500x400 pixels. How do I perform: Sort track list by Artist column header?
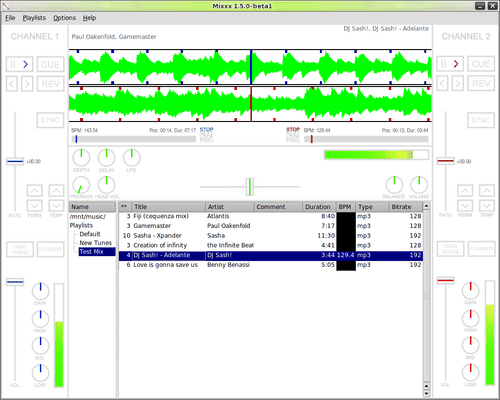click(230, 207)
